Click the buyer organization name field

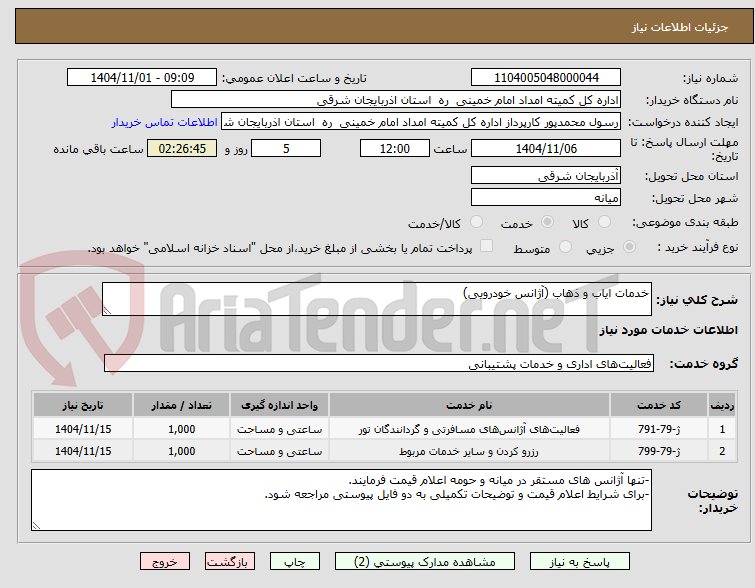396,100
